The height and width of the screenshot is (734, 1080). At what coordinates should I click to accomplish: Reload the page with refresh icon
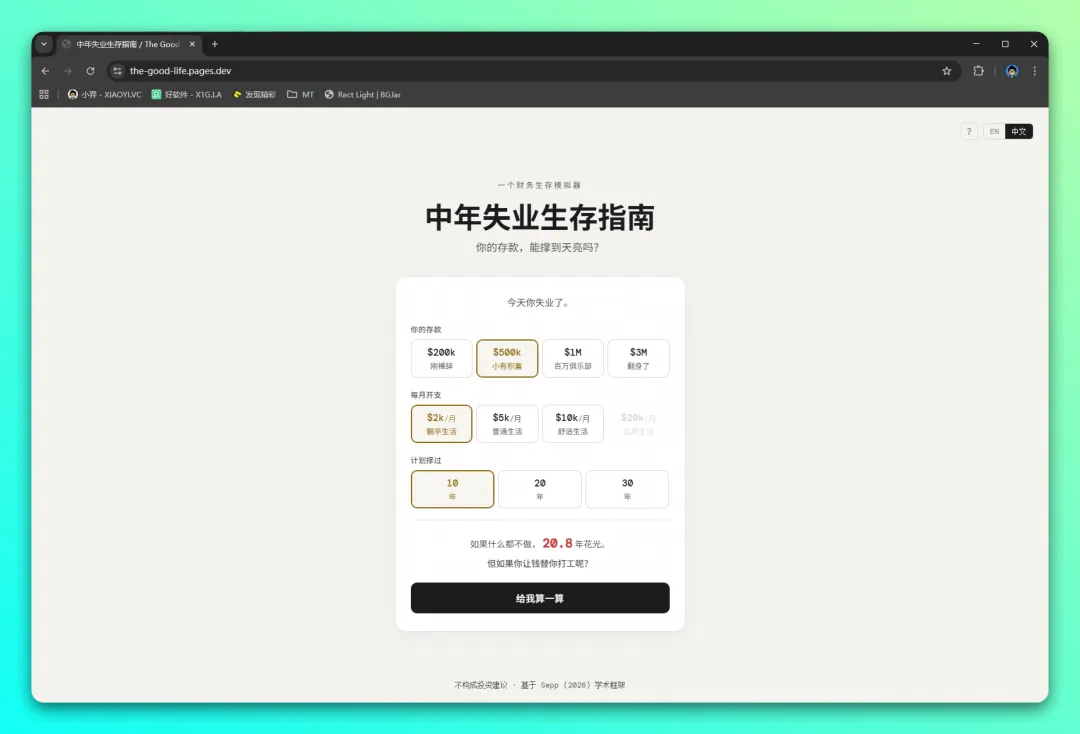click(x=90, y=71)
